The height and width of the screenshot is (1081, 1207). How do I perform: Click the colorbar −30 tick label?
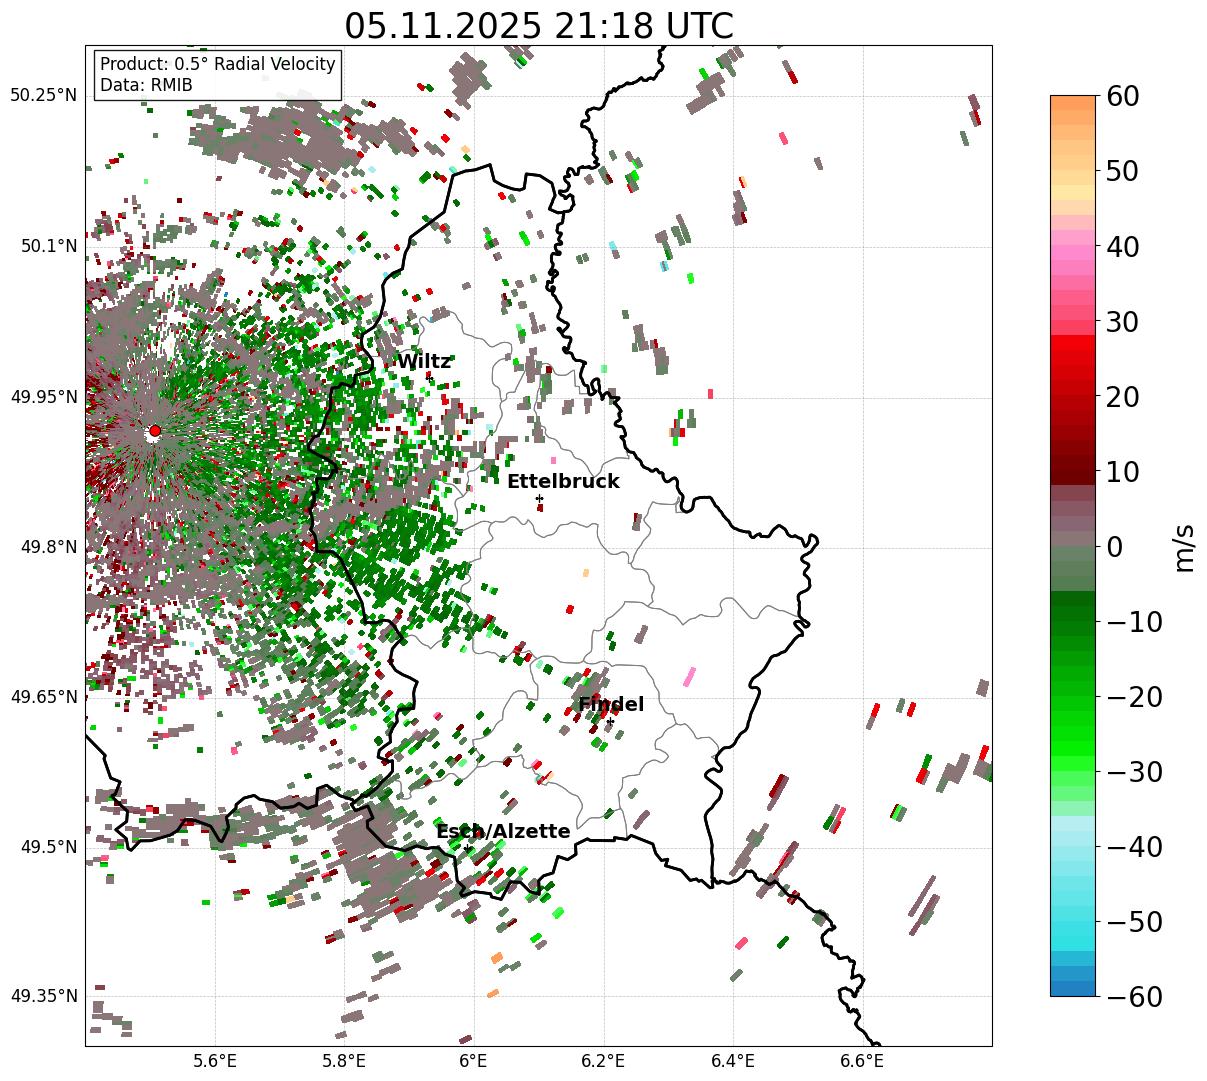tap(1134, 771)
